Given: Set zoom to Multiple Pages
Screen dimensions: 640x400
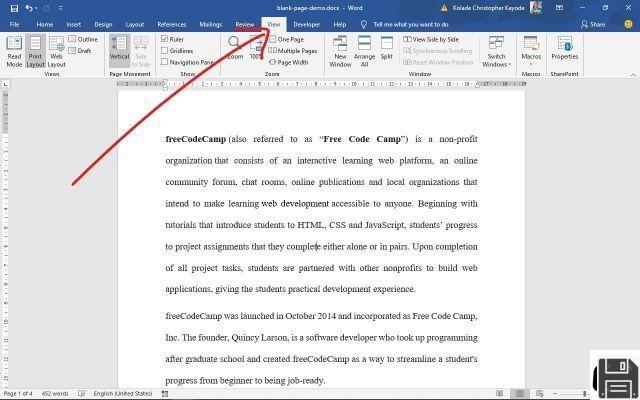Looking at the screenshot, I should pos(293,51).
